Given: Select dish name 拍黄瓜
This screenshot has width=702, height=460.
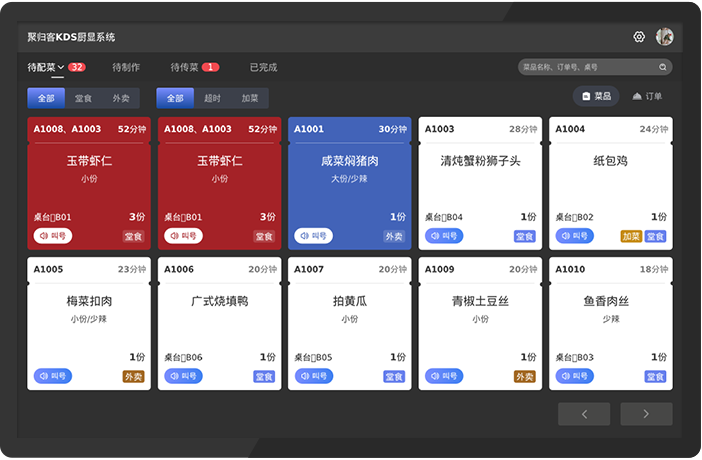Looking at the screenshot, I should (x=350, y=301).
